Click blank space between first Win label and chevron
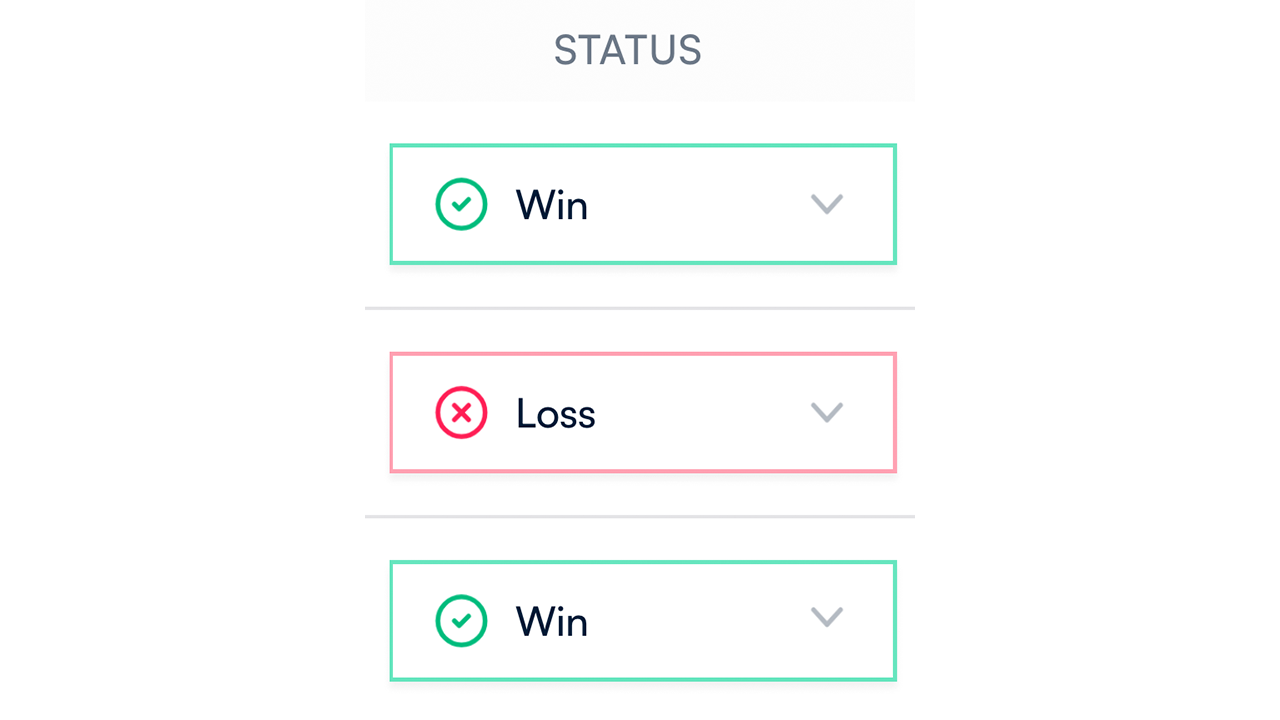Image resolution: width=1280 pixels, height=720 pixels. coord(700,204)
